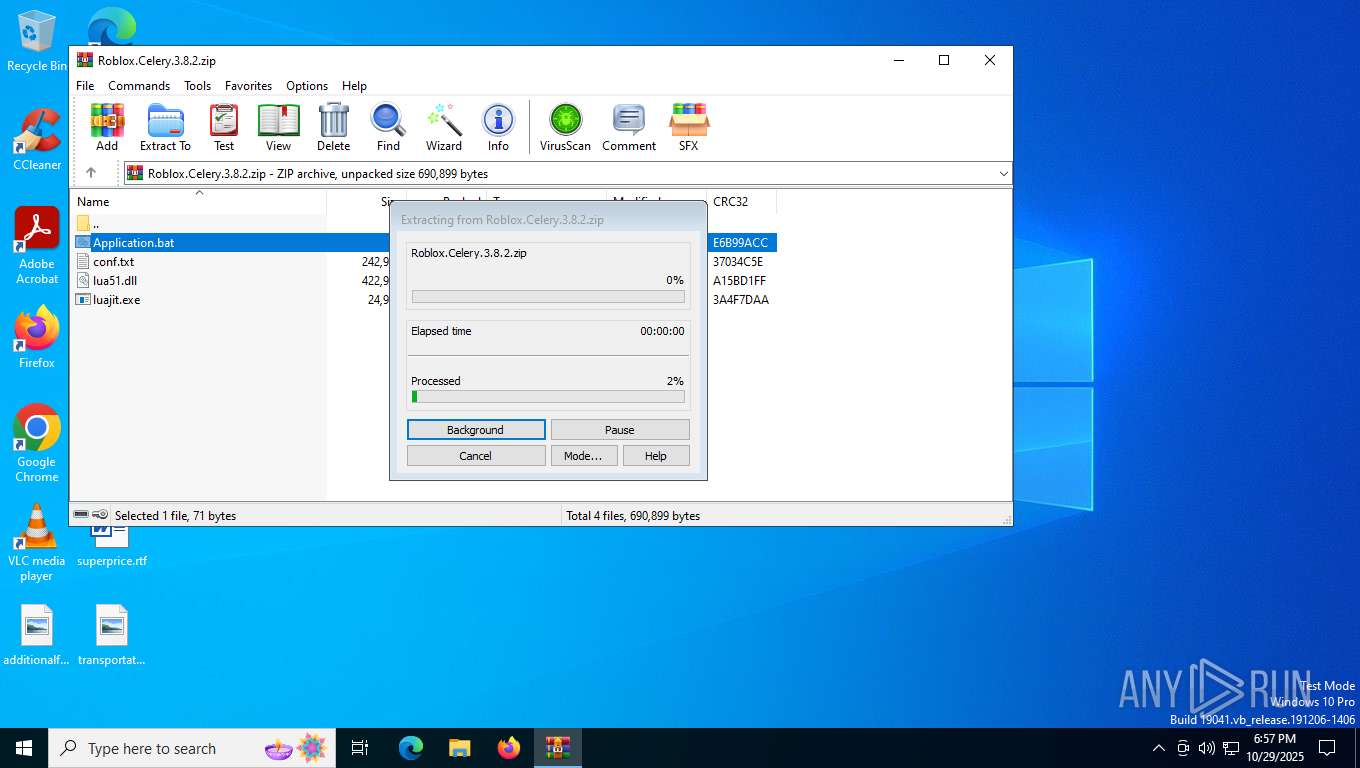This screenshot has height=768, width=1360.
Task: Sort by the Name column header
Action: (200, 201)
